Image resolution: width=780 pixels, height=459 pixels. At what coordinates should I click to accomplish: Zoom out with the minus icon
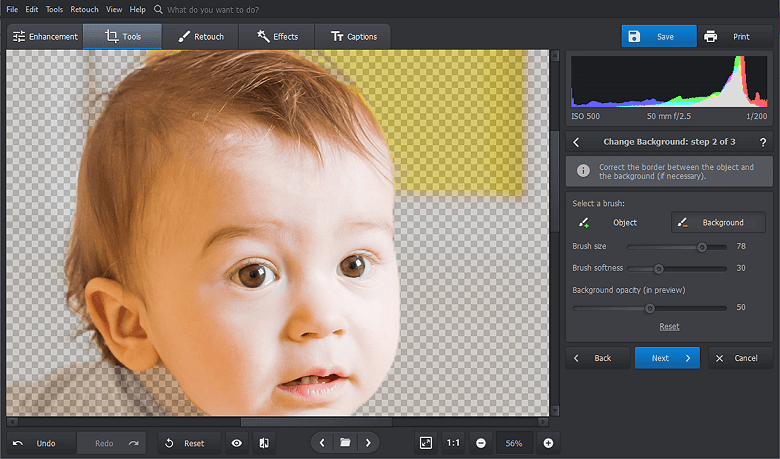[x=481, y=443]
